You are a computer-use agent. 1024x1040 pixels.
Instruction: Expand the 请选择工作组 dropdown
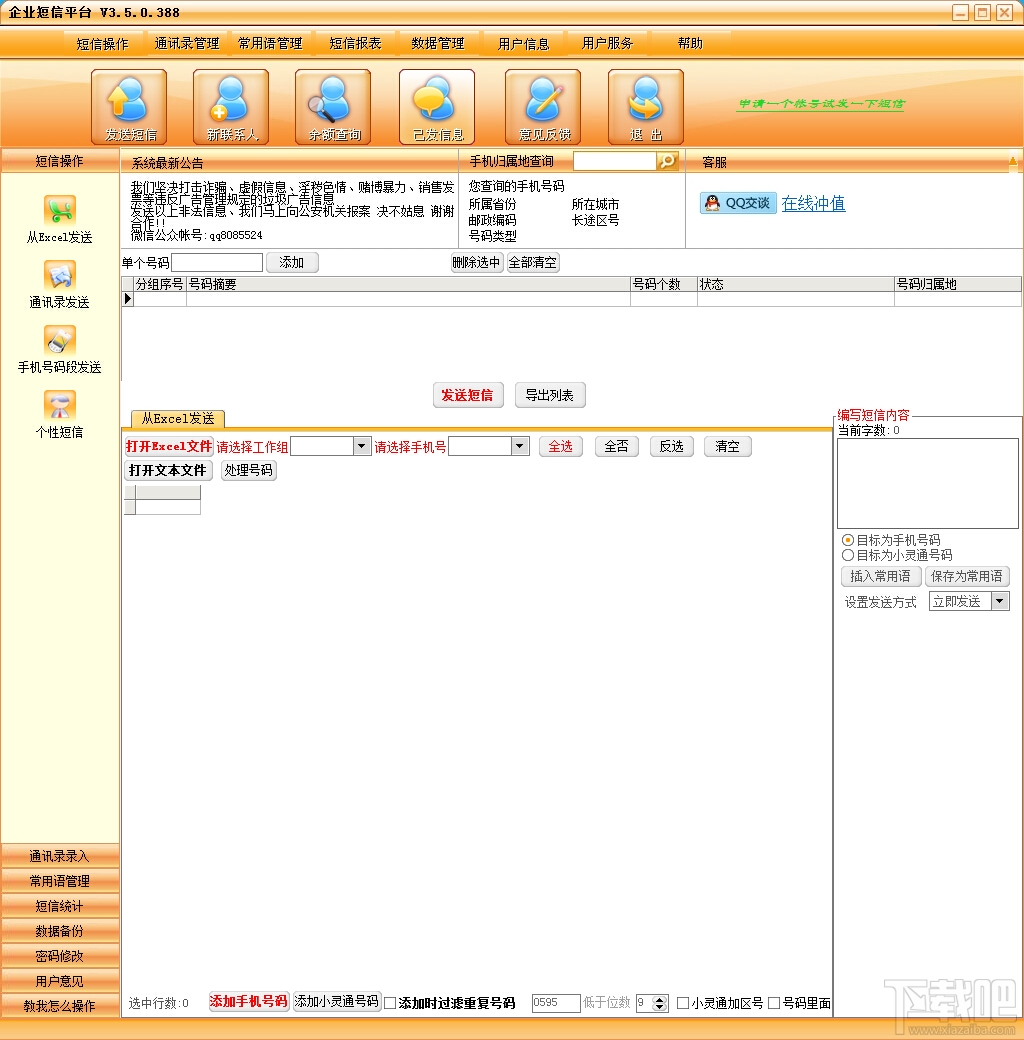click(362, 446)
